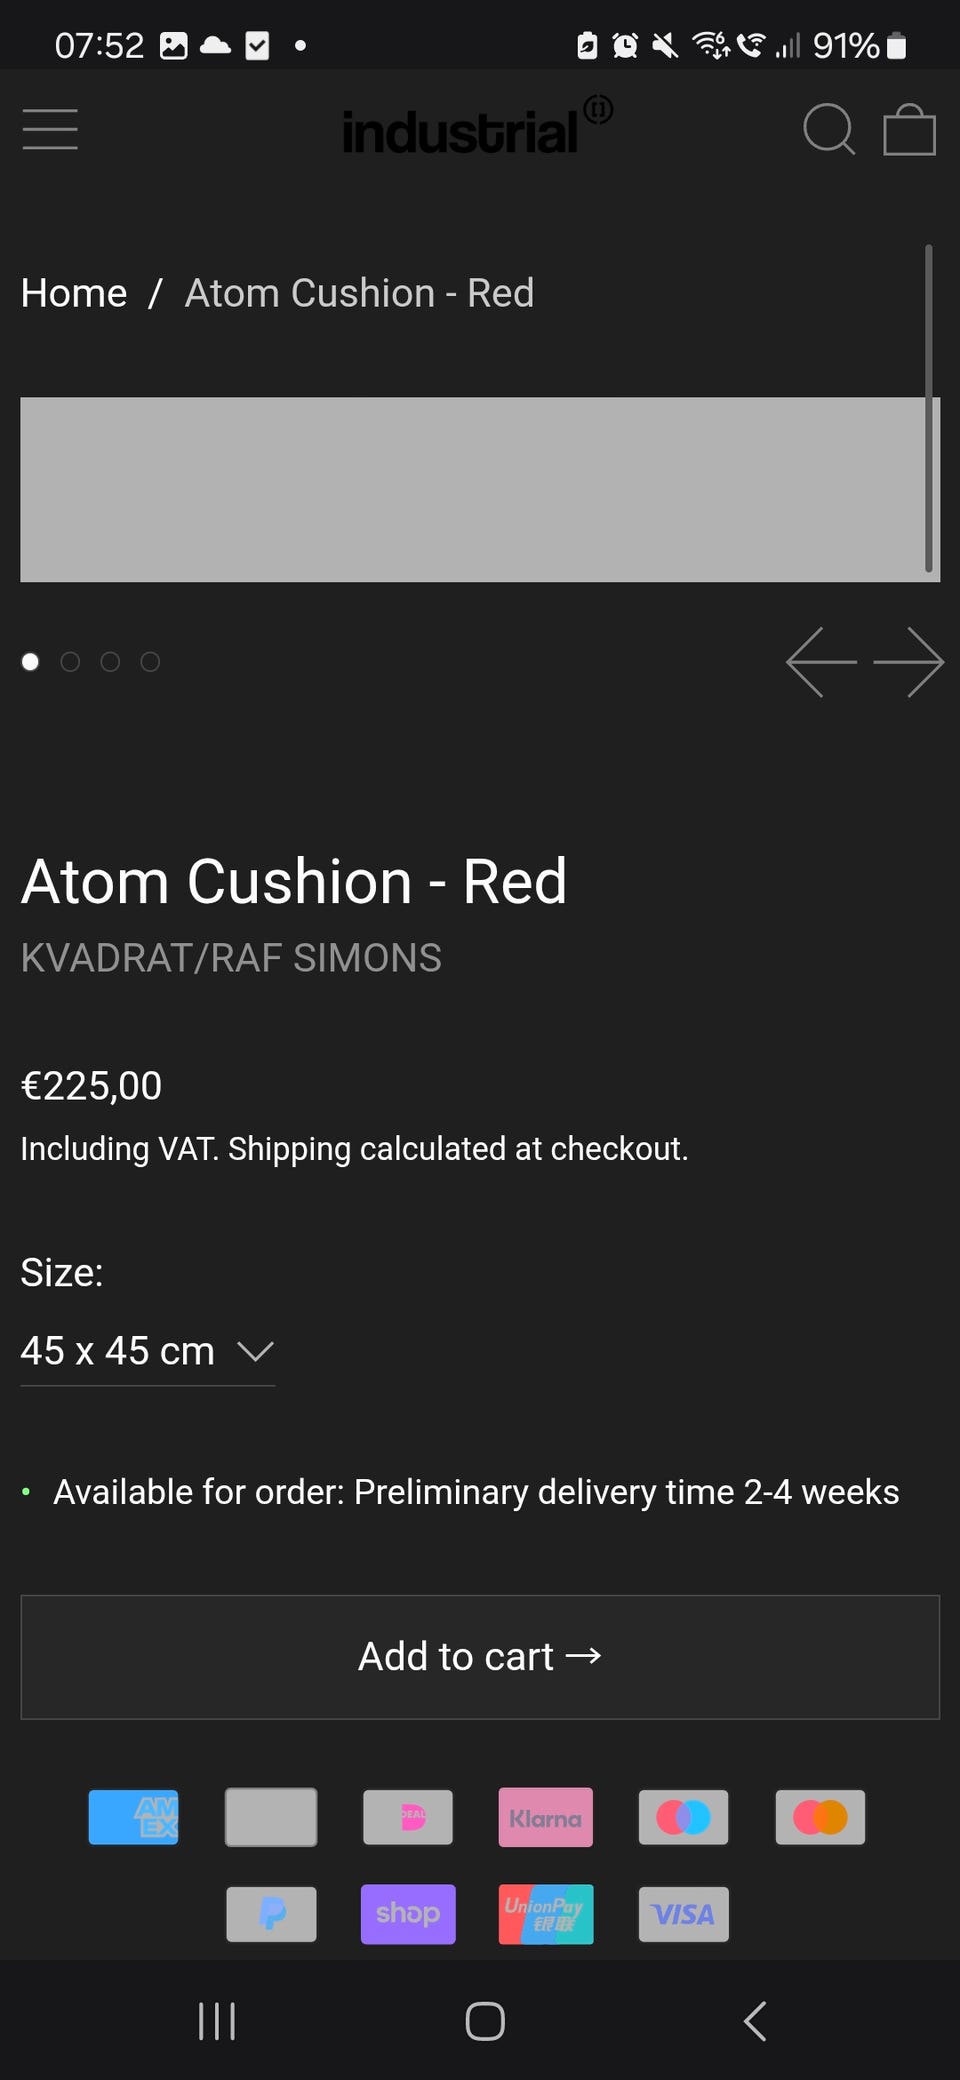The image size is (960, 2080).
Task: Tap the American Express icon
Action: click(x=134, y=1817)
